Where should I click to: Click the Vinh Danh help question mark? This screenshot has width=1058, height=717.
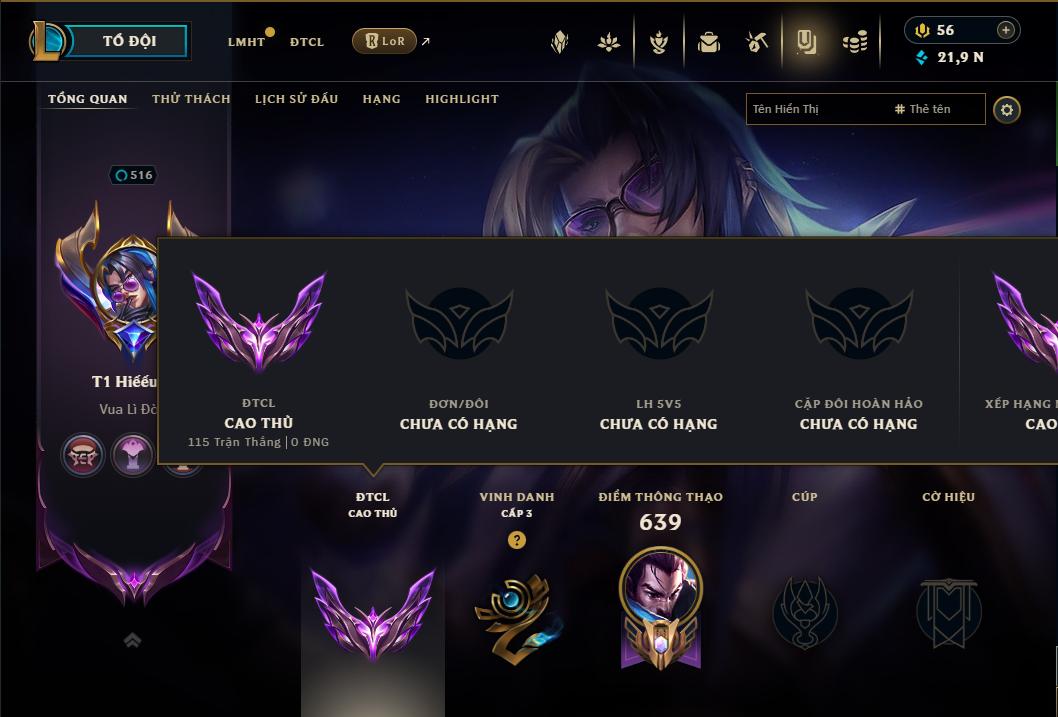point(517,540)
